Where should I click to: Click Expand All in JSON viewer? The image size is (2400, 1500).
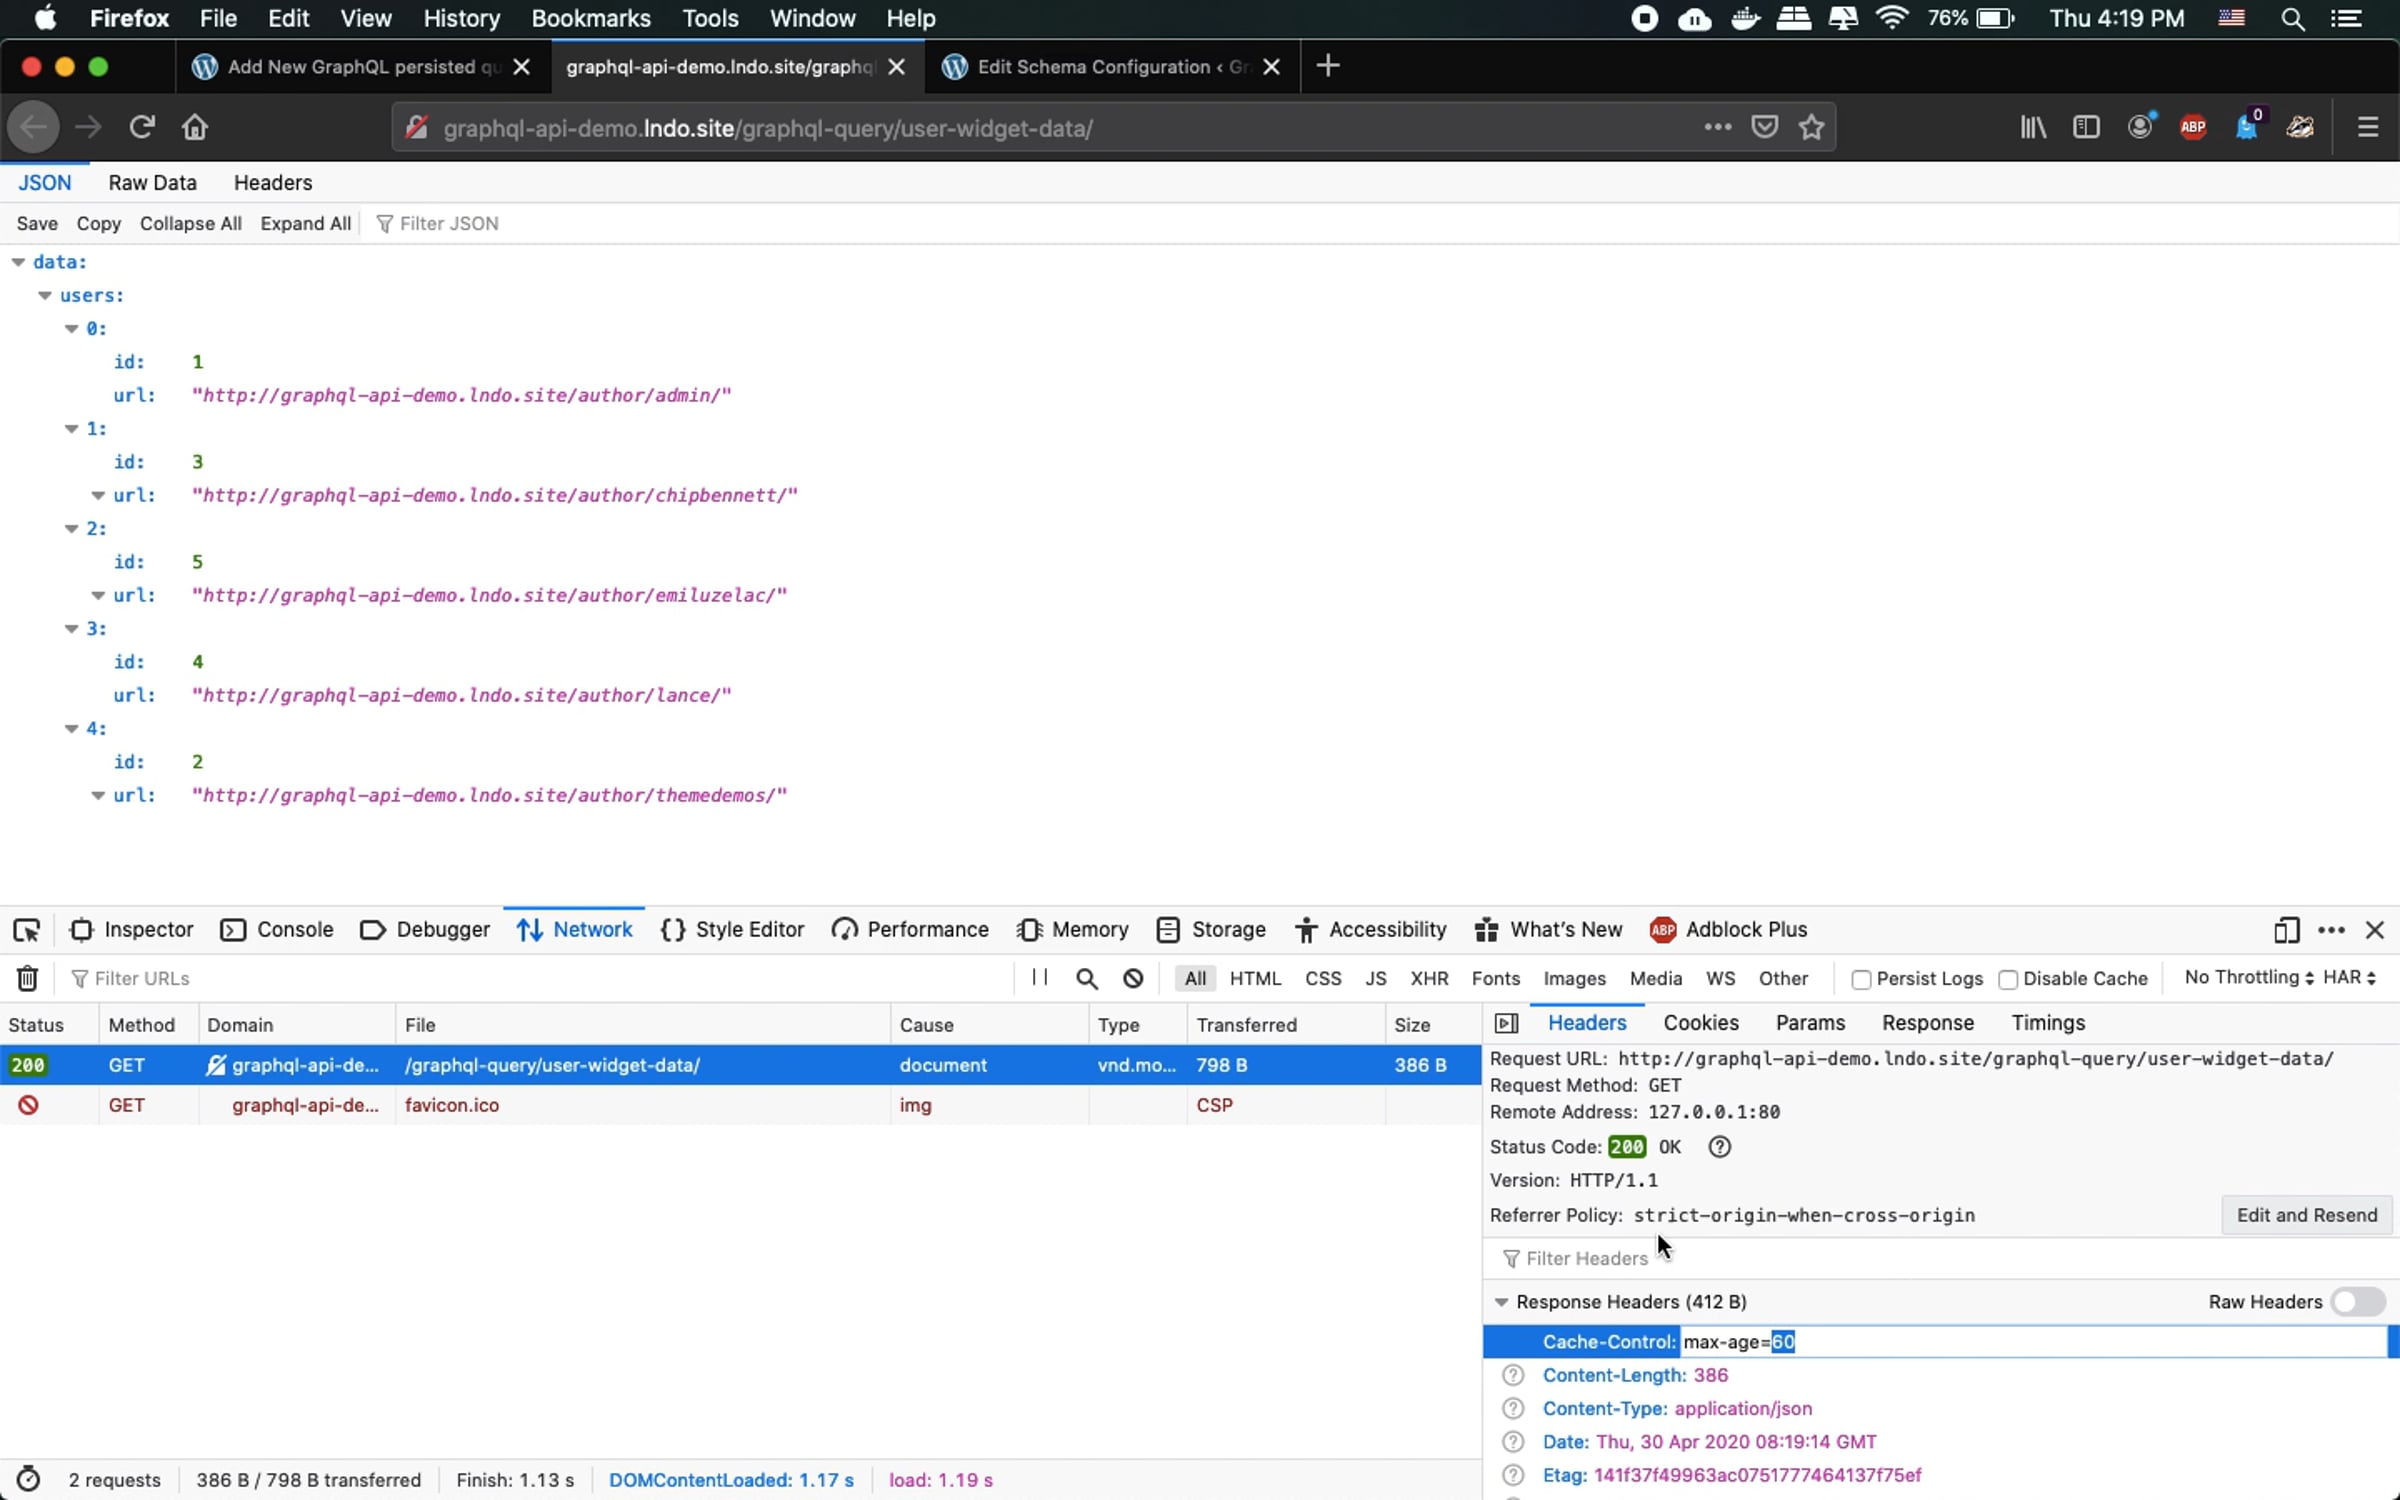[305, 223]
